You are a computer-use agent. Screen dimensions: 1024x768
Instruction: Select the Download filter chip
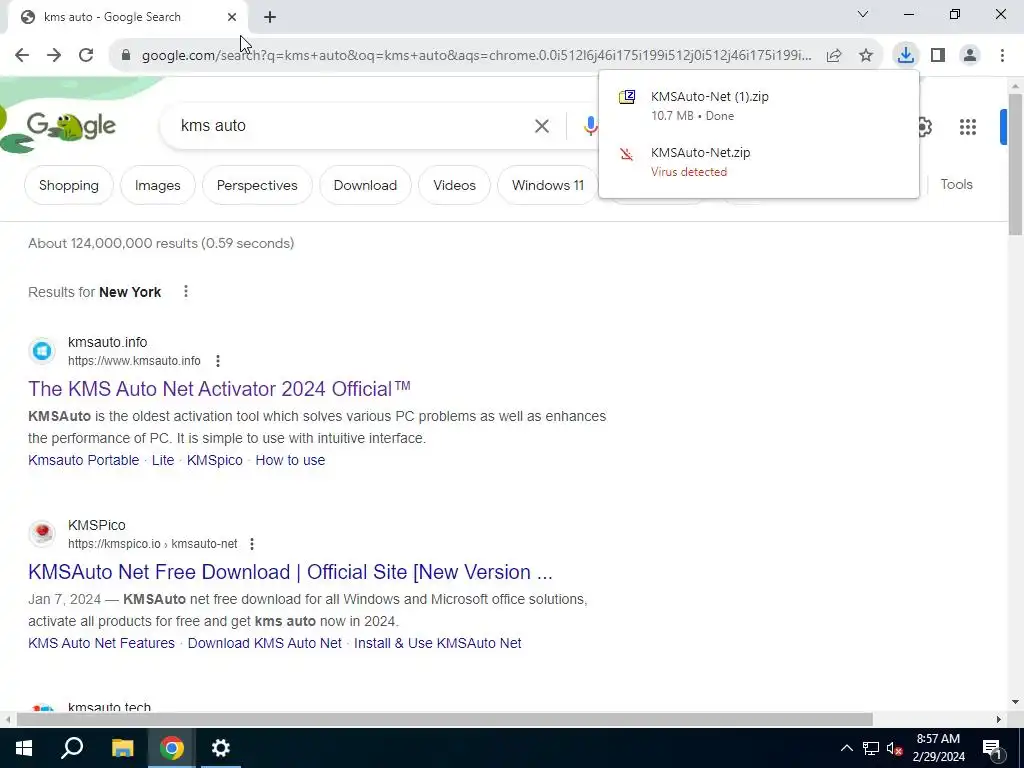pyautogui.click(x=365, y=185)
